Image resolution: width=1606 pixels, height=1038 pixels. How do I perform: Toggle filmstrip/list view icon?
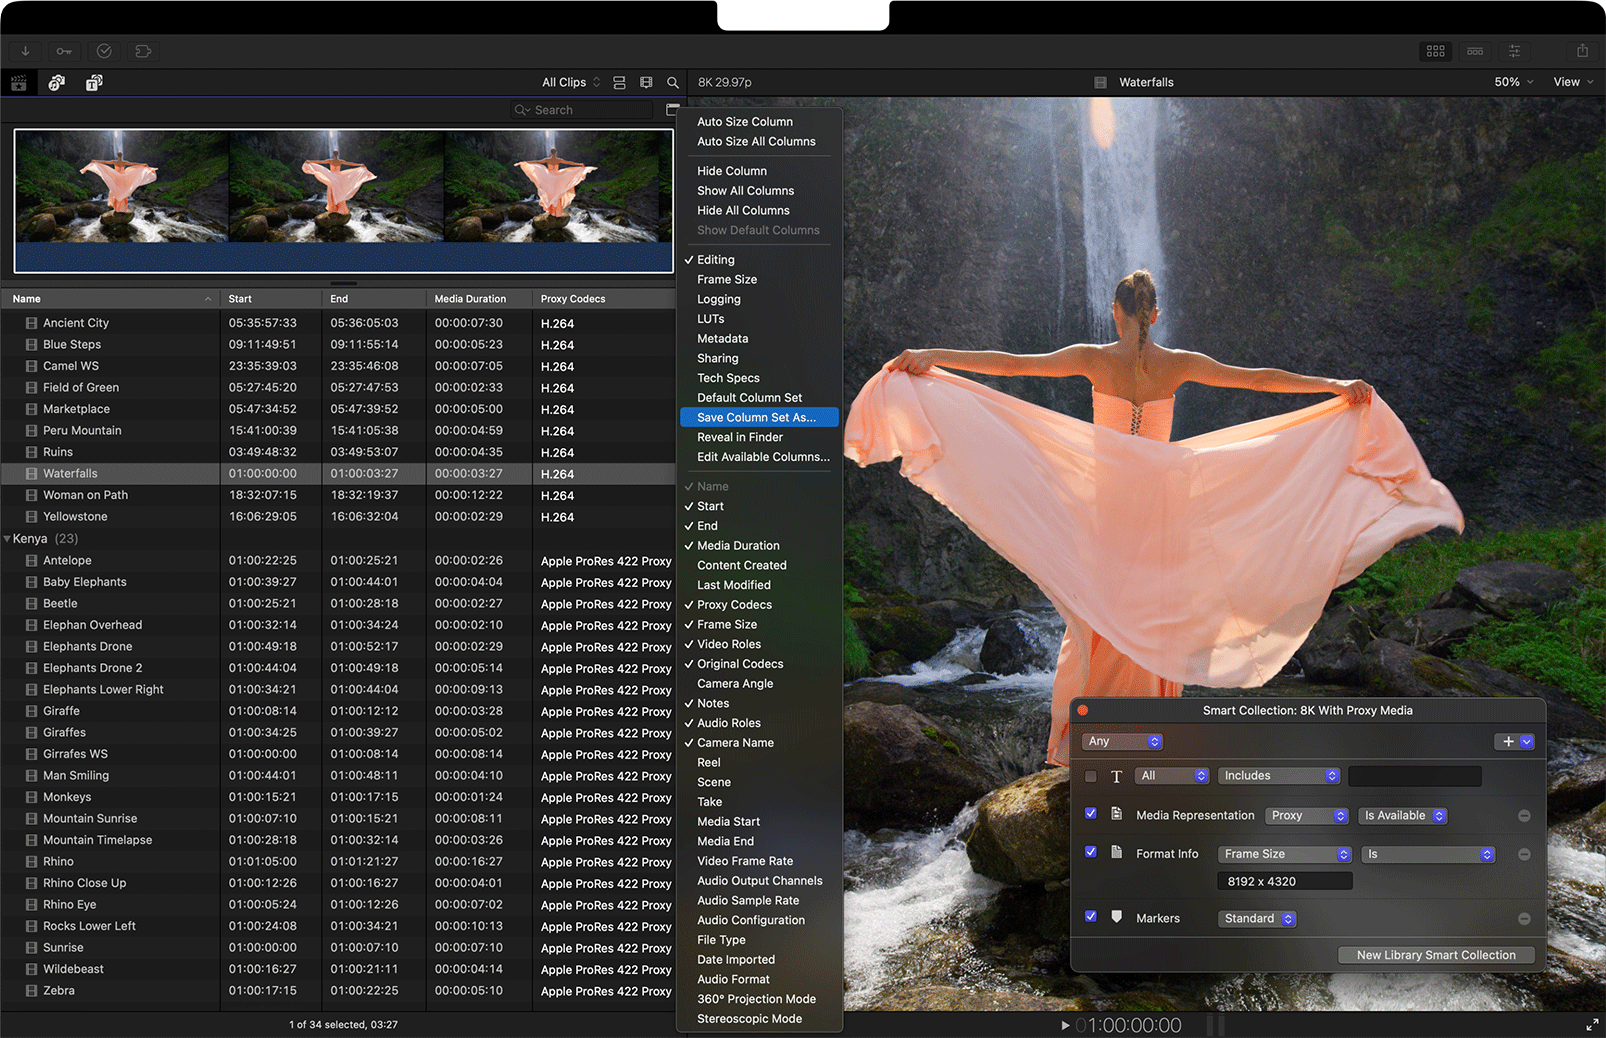click(x=619, y=83)
